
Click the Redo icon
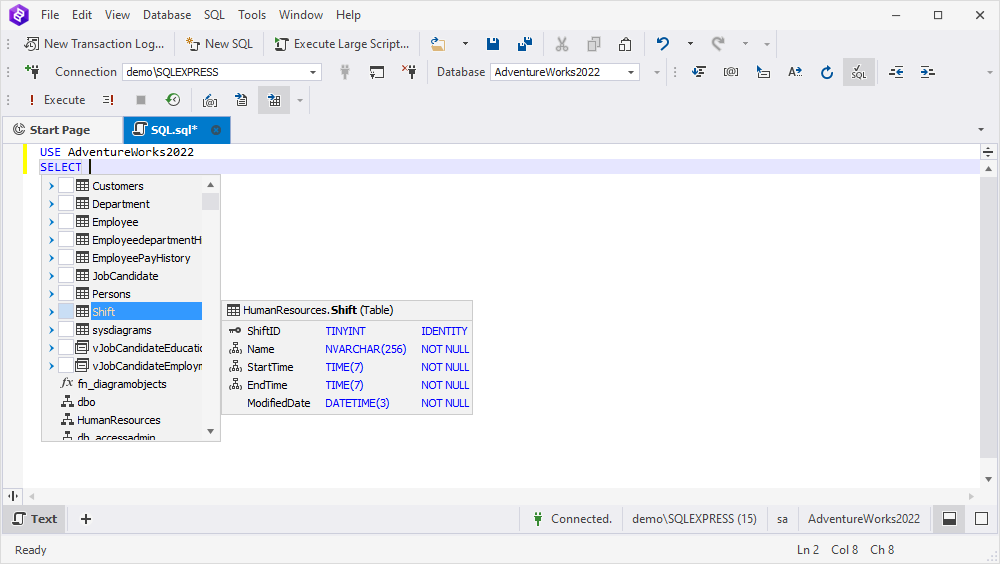(718, 44)
